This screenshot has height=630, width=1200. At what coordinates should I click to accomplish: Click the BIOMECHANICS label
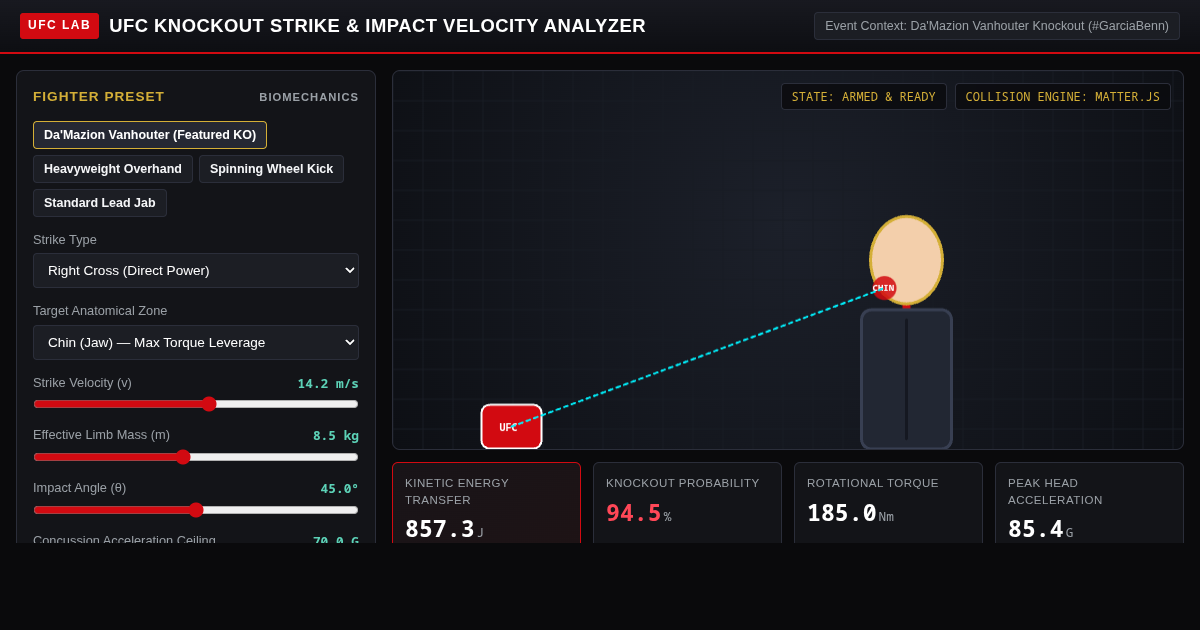point(309,97)
